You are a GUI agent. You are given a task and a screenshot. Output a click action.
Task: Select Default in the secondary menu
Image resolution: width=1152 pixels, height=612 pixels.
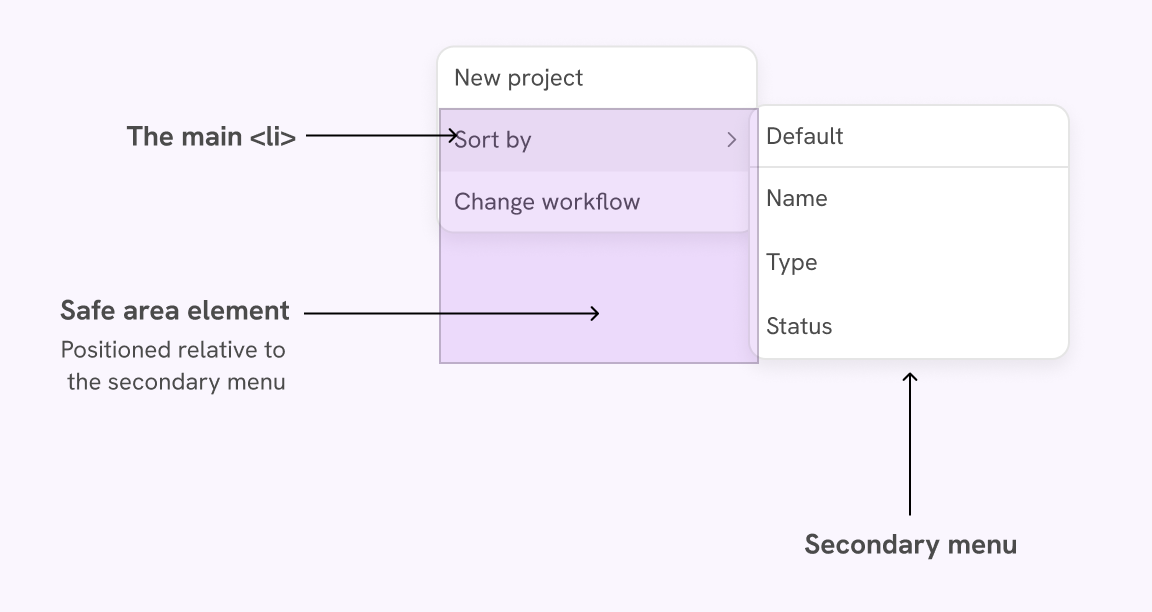pyautogui.click(x=805, y=136)
